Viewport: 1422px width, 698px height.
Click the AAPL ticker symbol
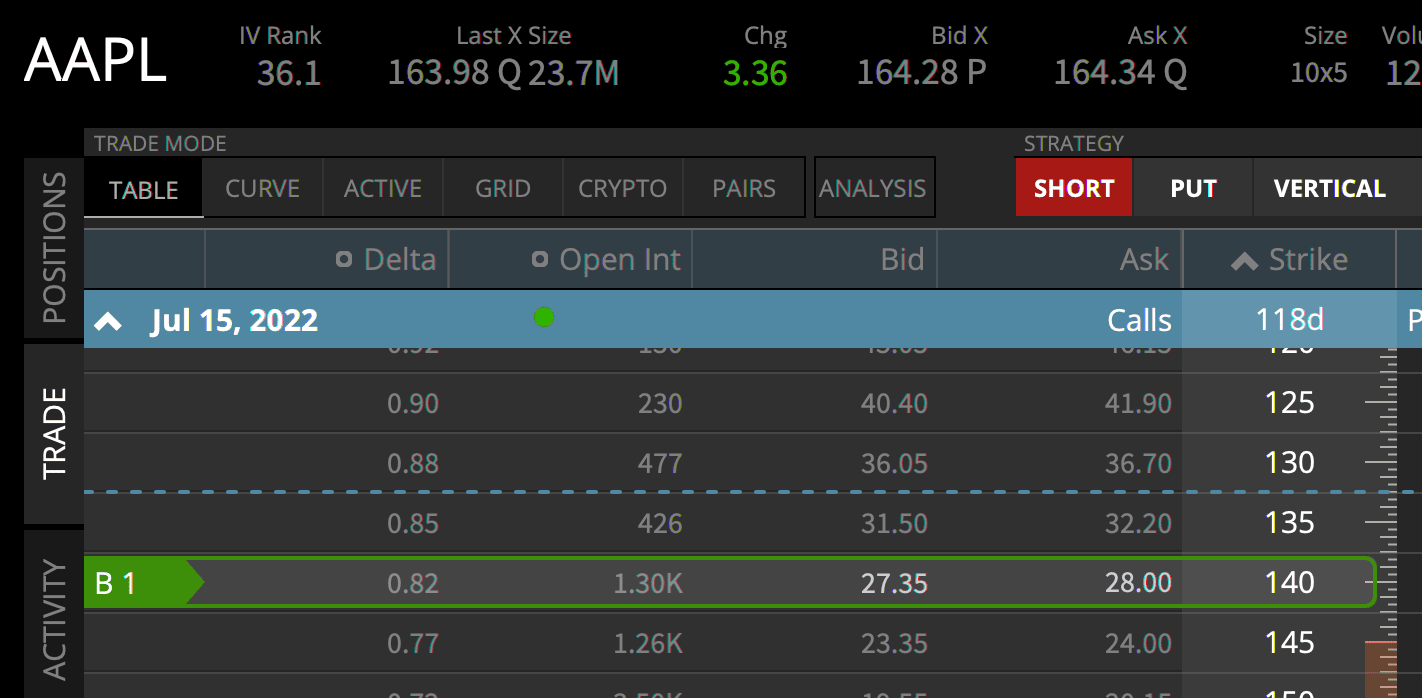(x=95, y=61)
